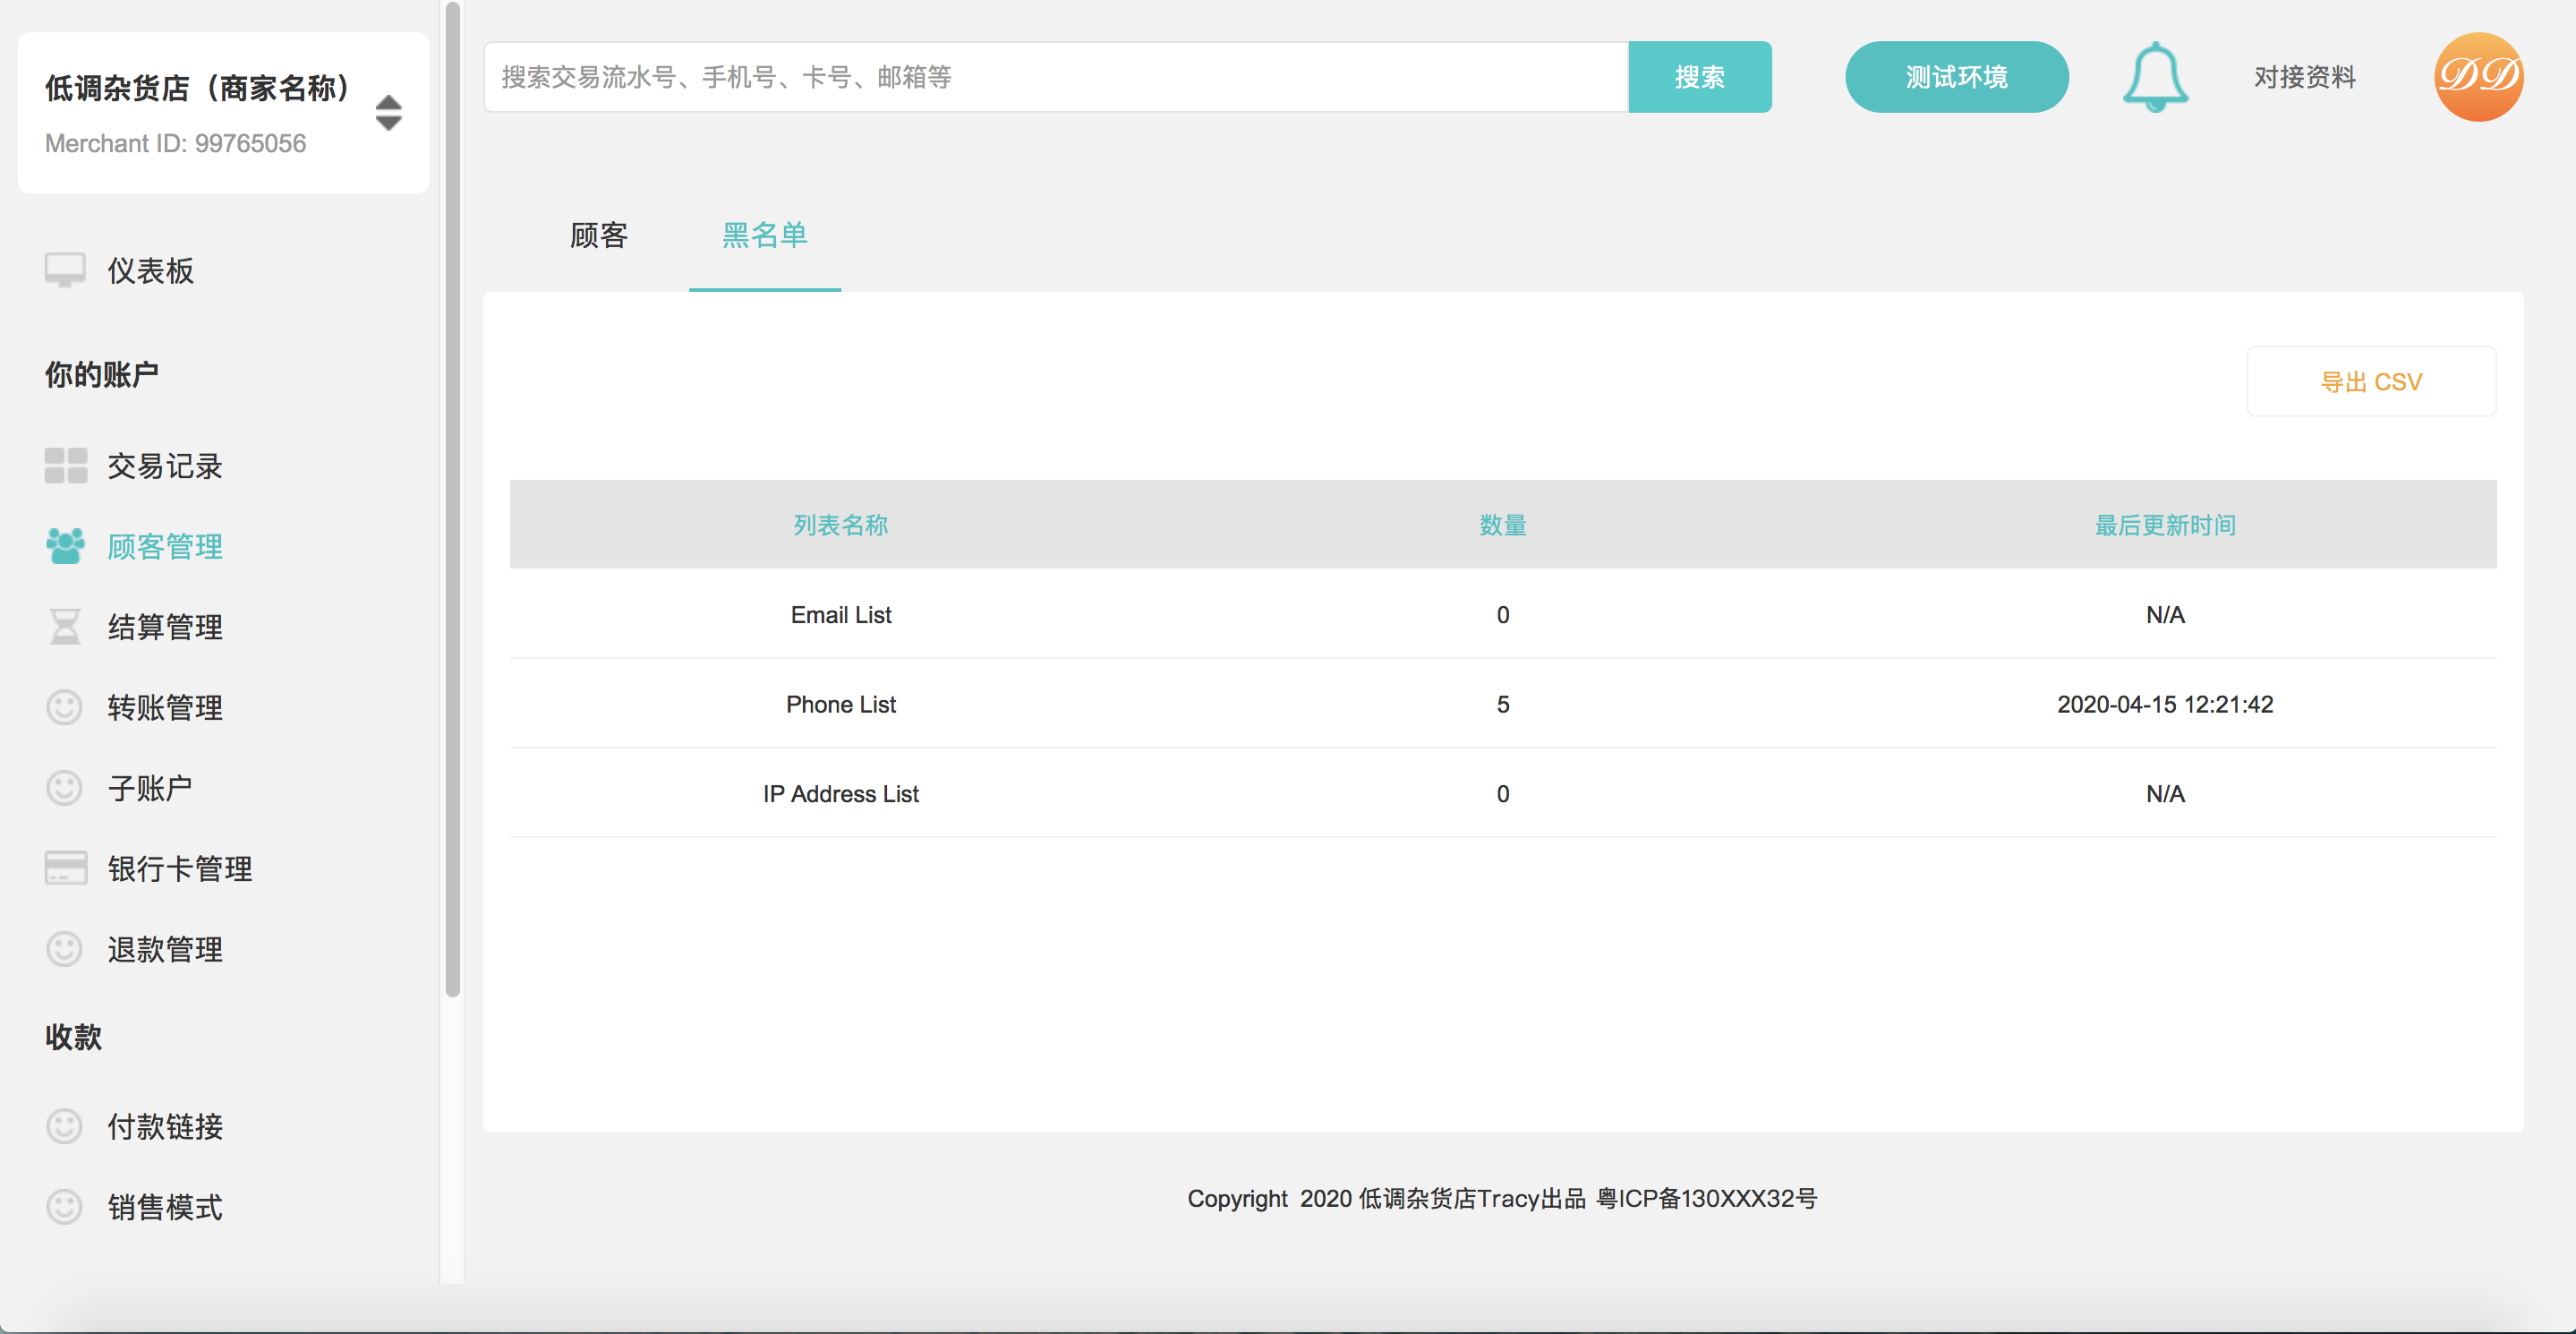Click the 测试环境 button

point(1957,77)
